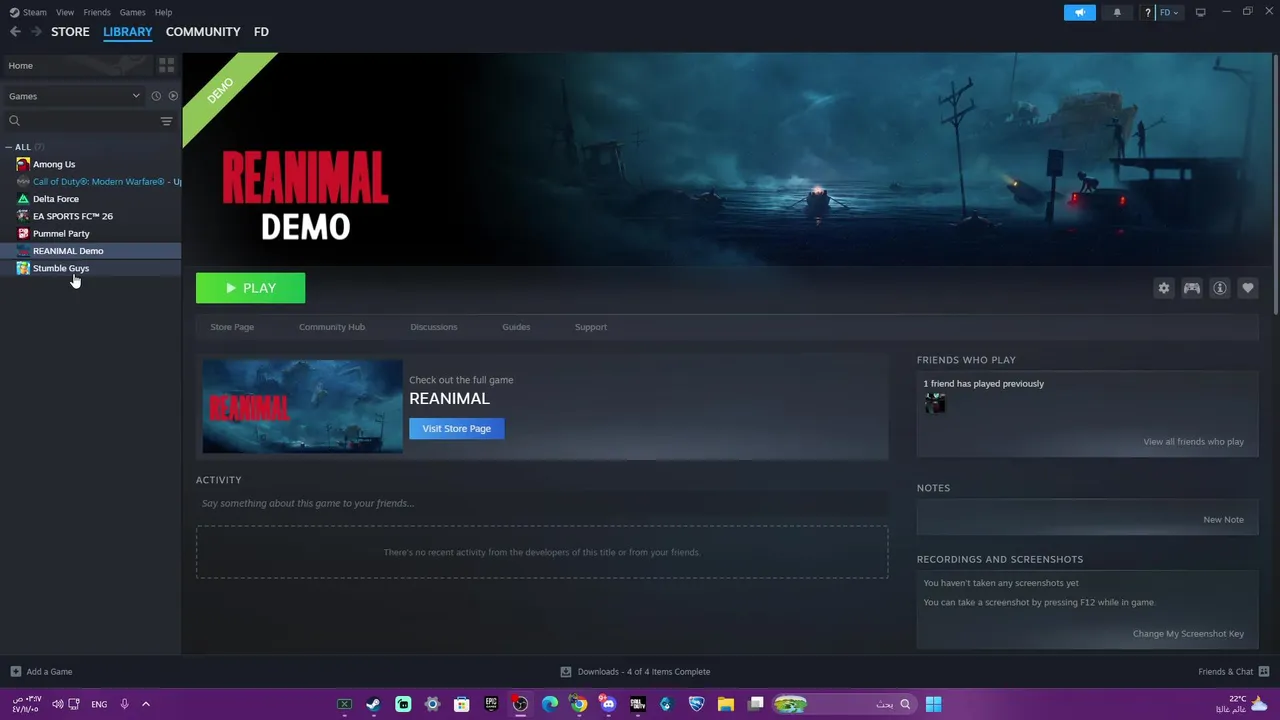Show hidden tray icons chevron
This screenshot has width=1280, height=720.
point(145,704)
